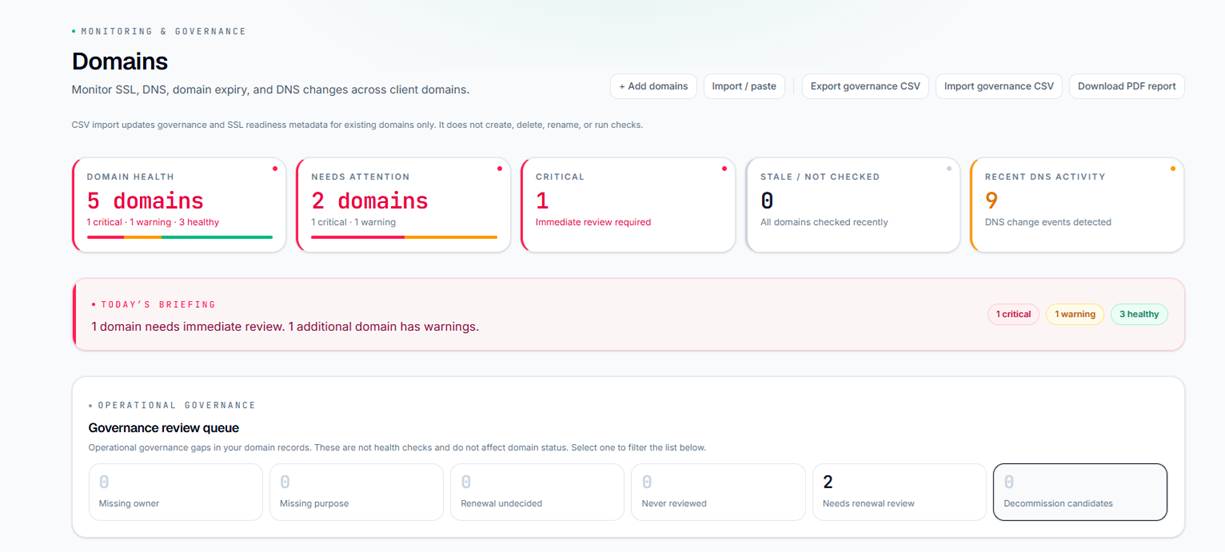Screen dimensions: 1225x552
Task: Select the Decommission candidates tile
Action: point(1080,492)
